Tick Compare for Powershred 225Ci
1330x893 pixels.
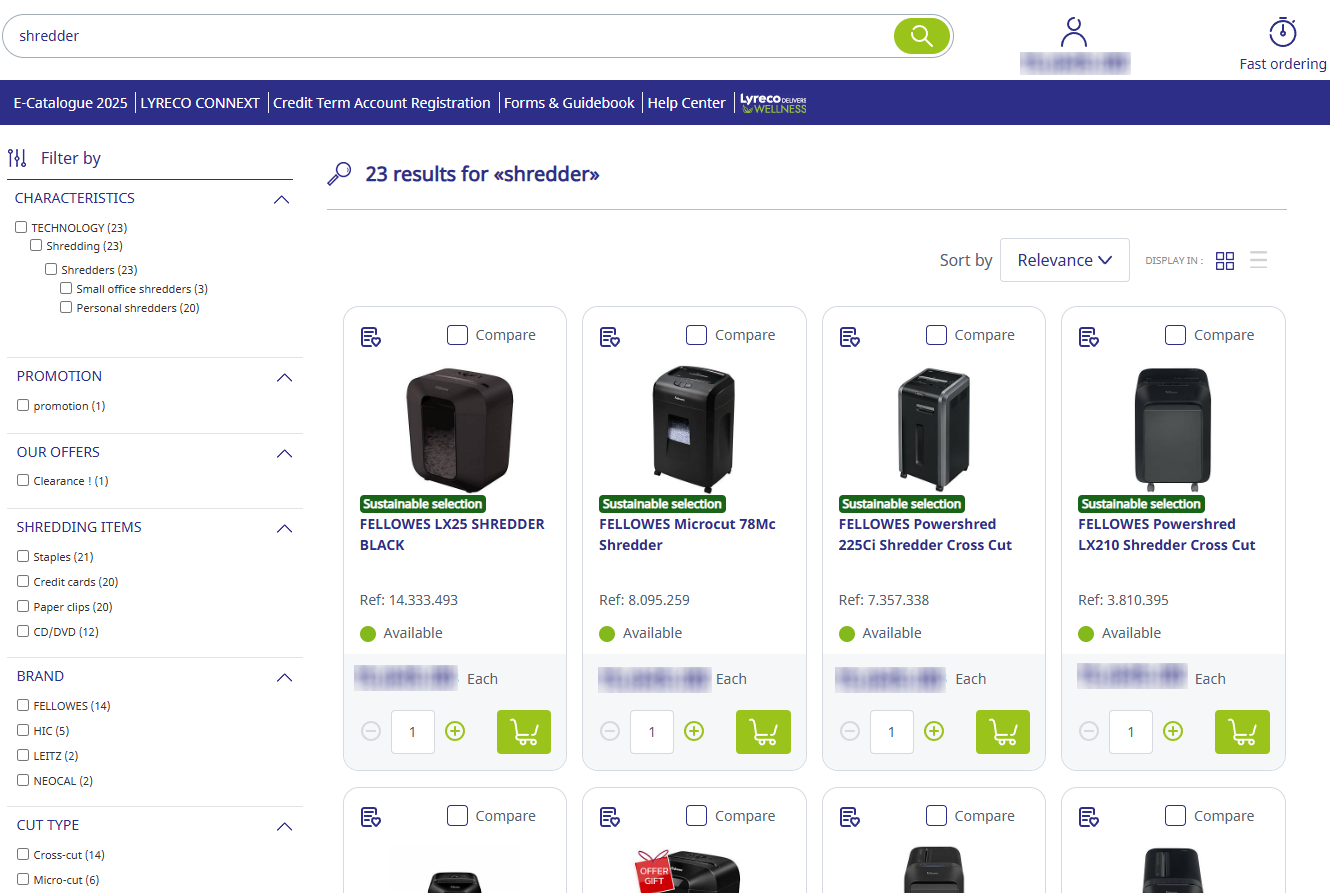coord(936,335)
